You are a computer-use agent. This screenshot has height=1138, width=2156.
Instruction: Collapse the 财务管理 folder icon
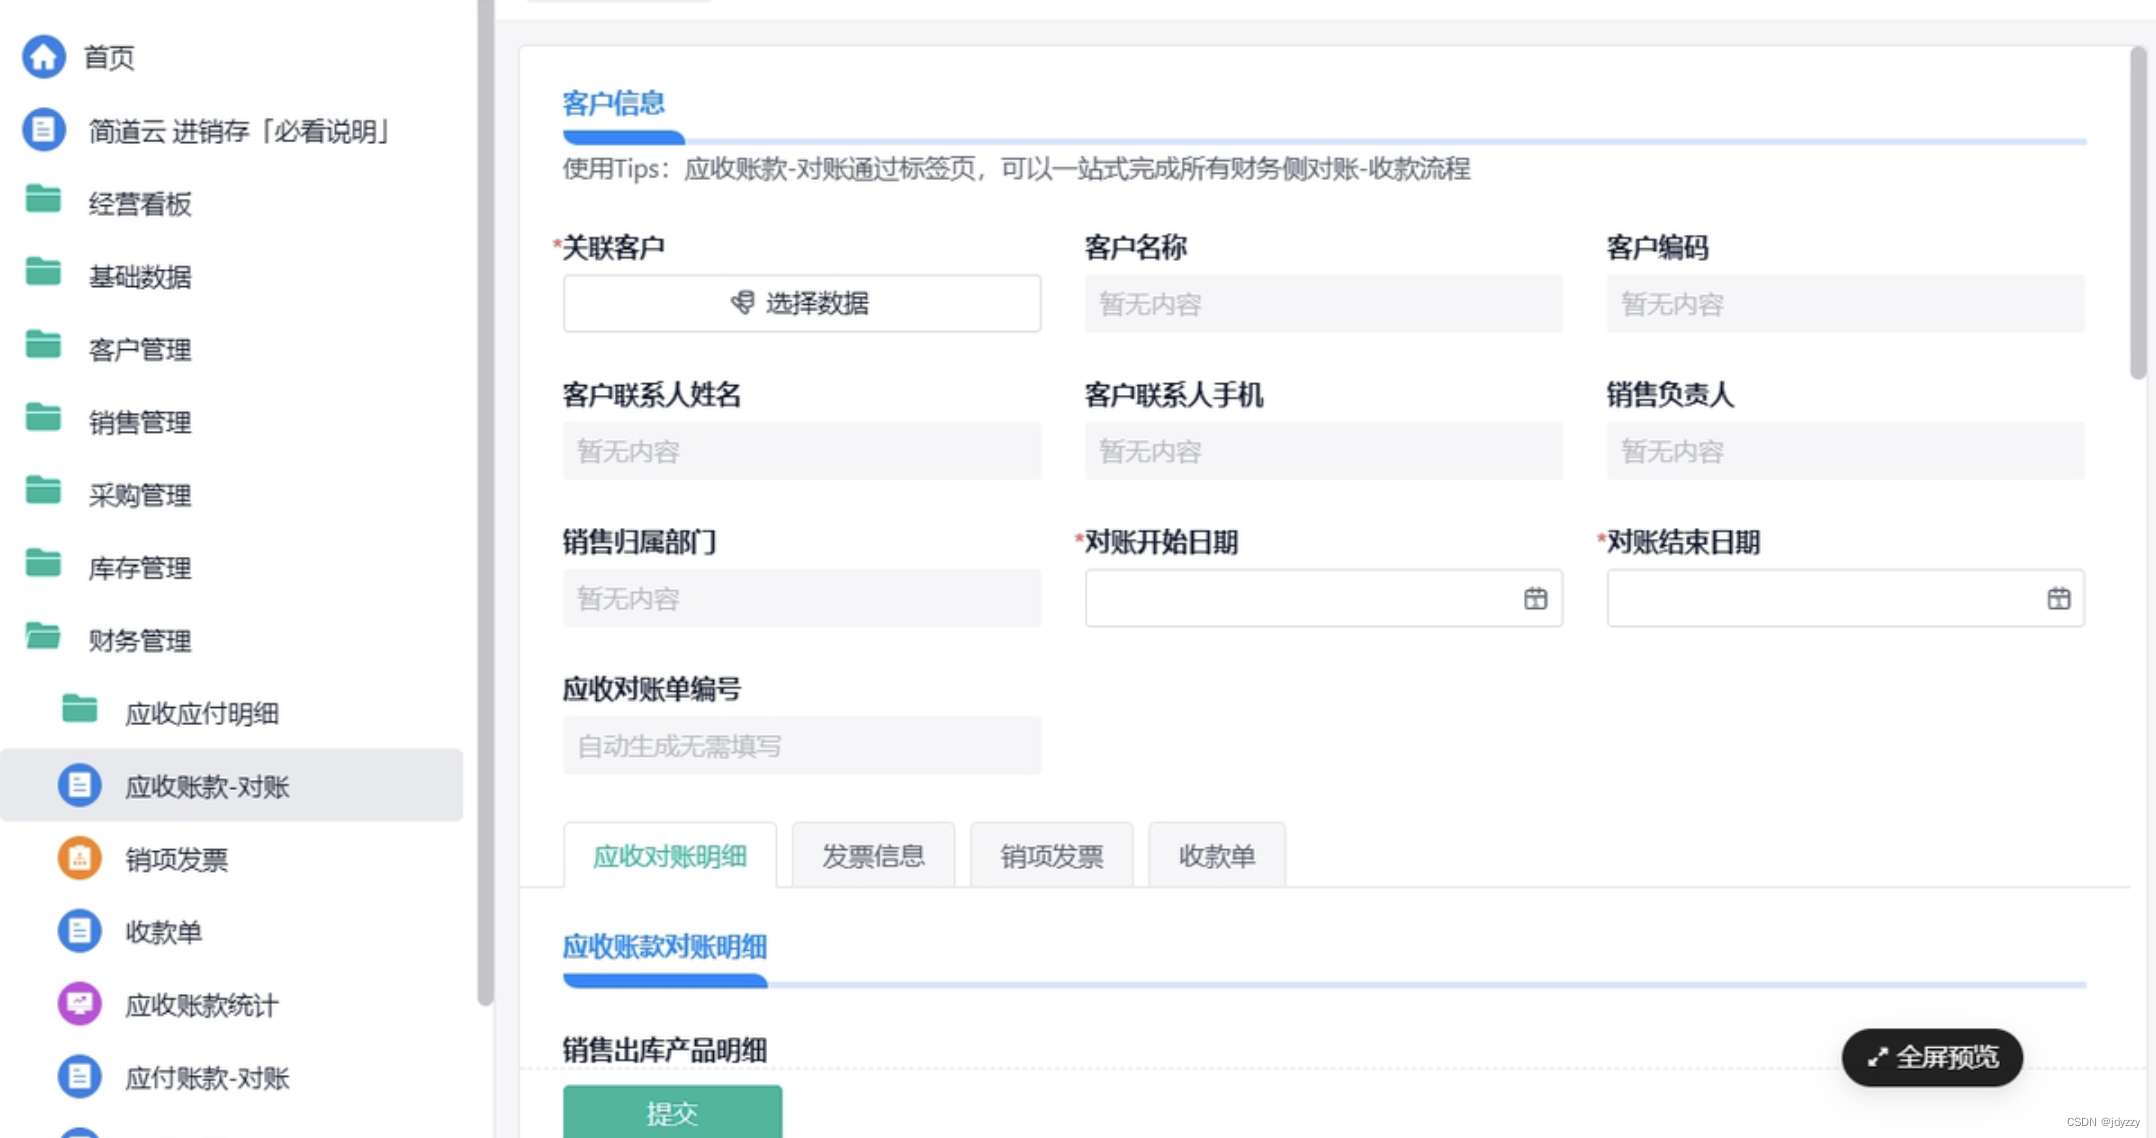43,638
